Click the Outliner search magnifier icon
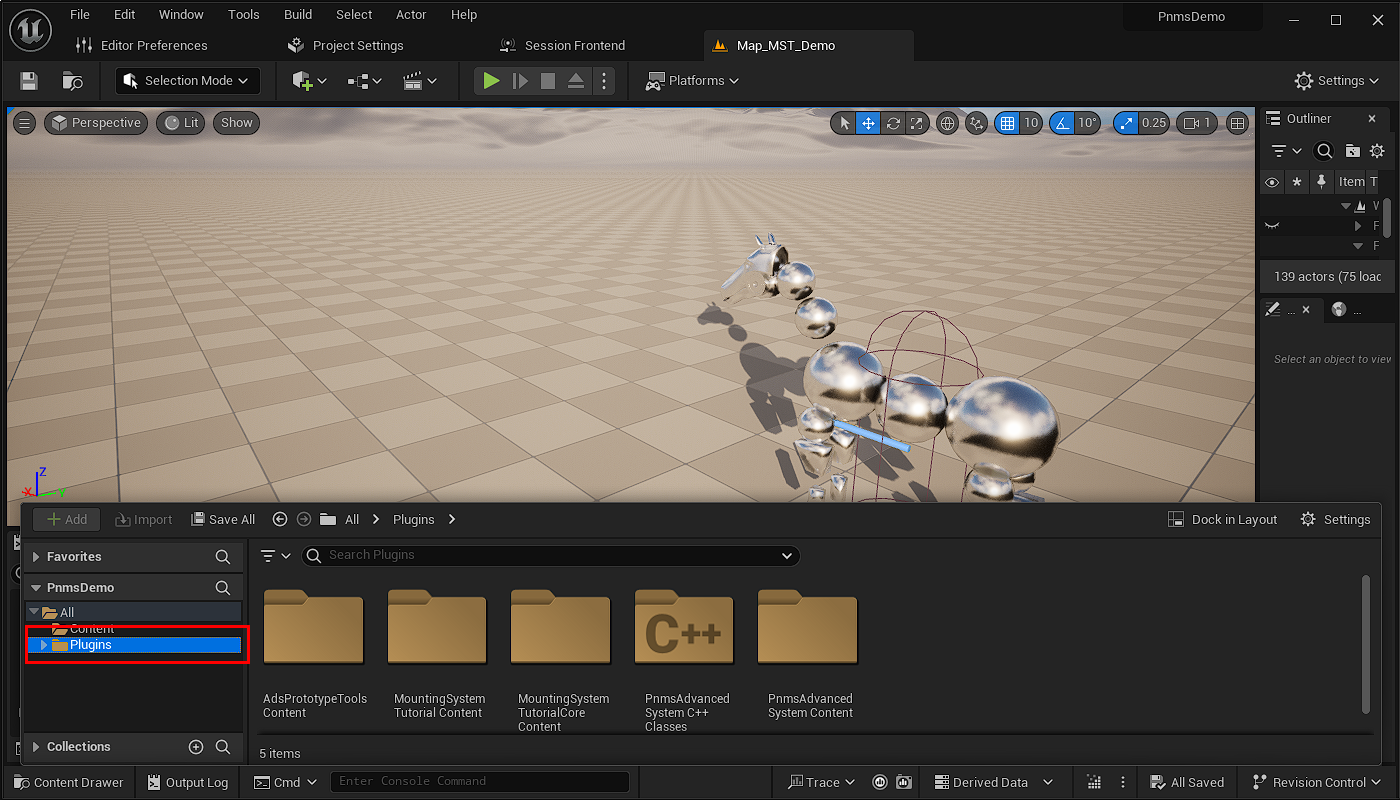The width and height of the screenshot is (1400, 800). 1324,151
